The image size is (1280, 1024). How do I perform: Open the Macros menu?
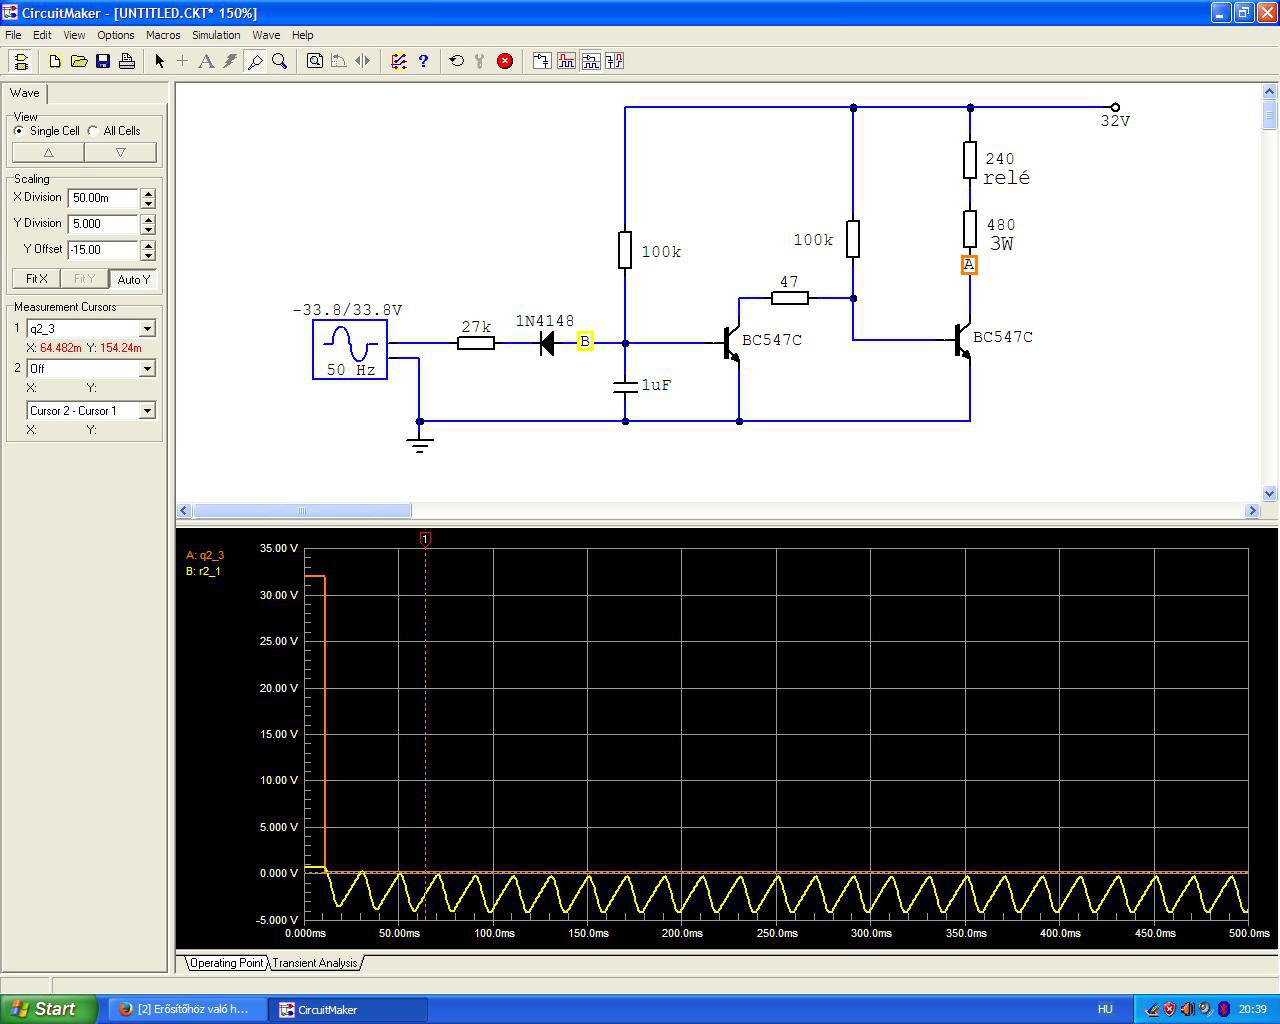tap(163, 35)
